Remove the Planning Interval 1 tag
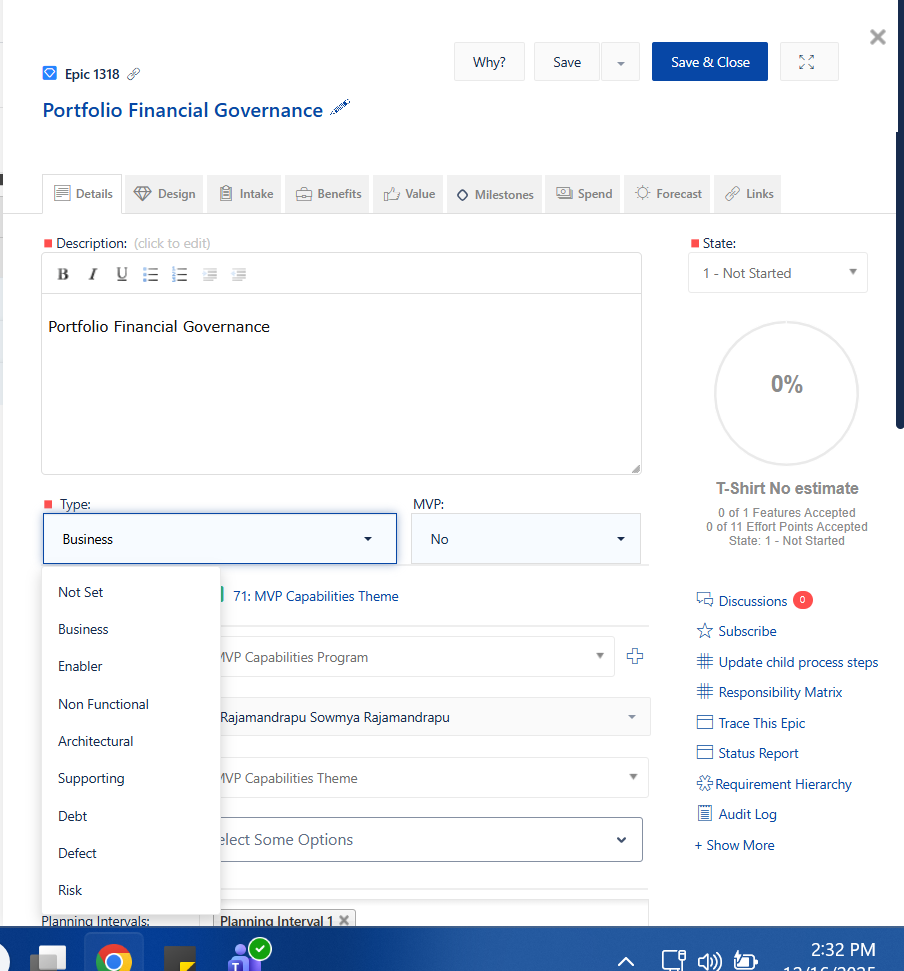This screenshot has width=904, height=971. [344, 920]
